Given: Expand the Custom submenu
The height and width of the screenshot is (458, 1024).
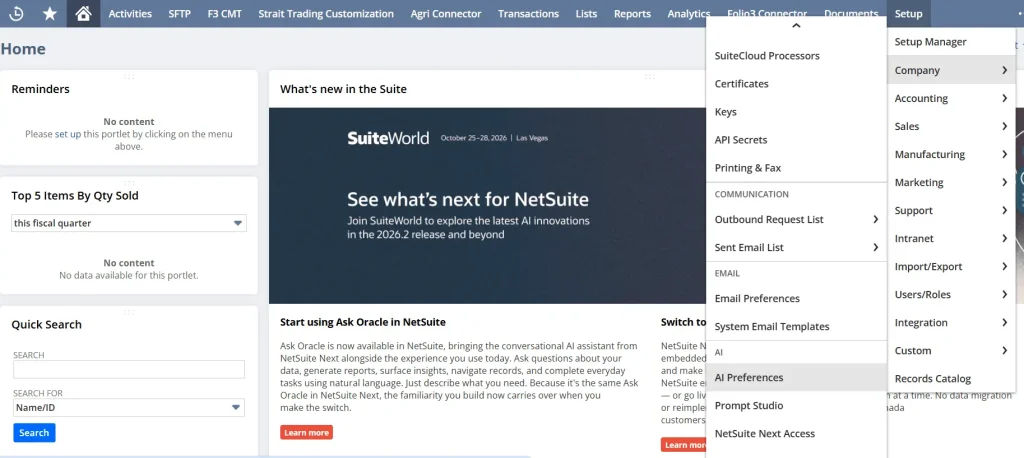Looking at the screenshot, I should 951,351.
